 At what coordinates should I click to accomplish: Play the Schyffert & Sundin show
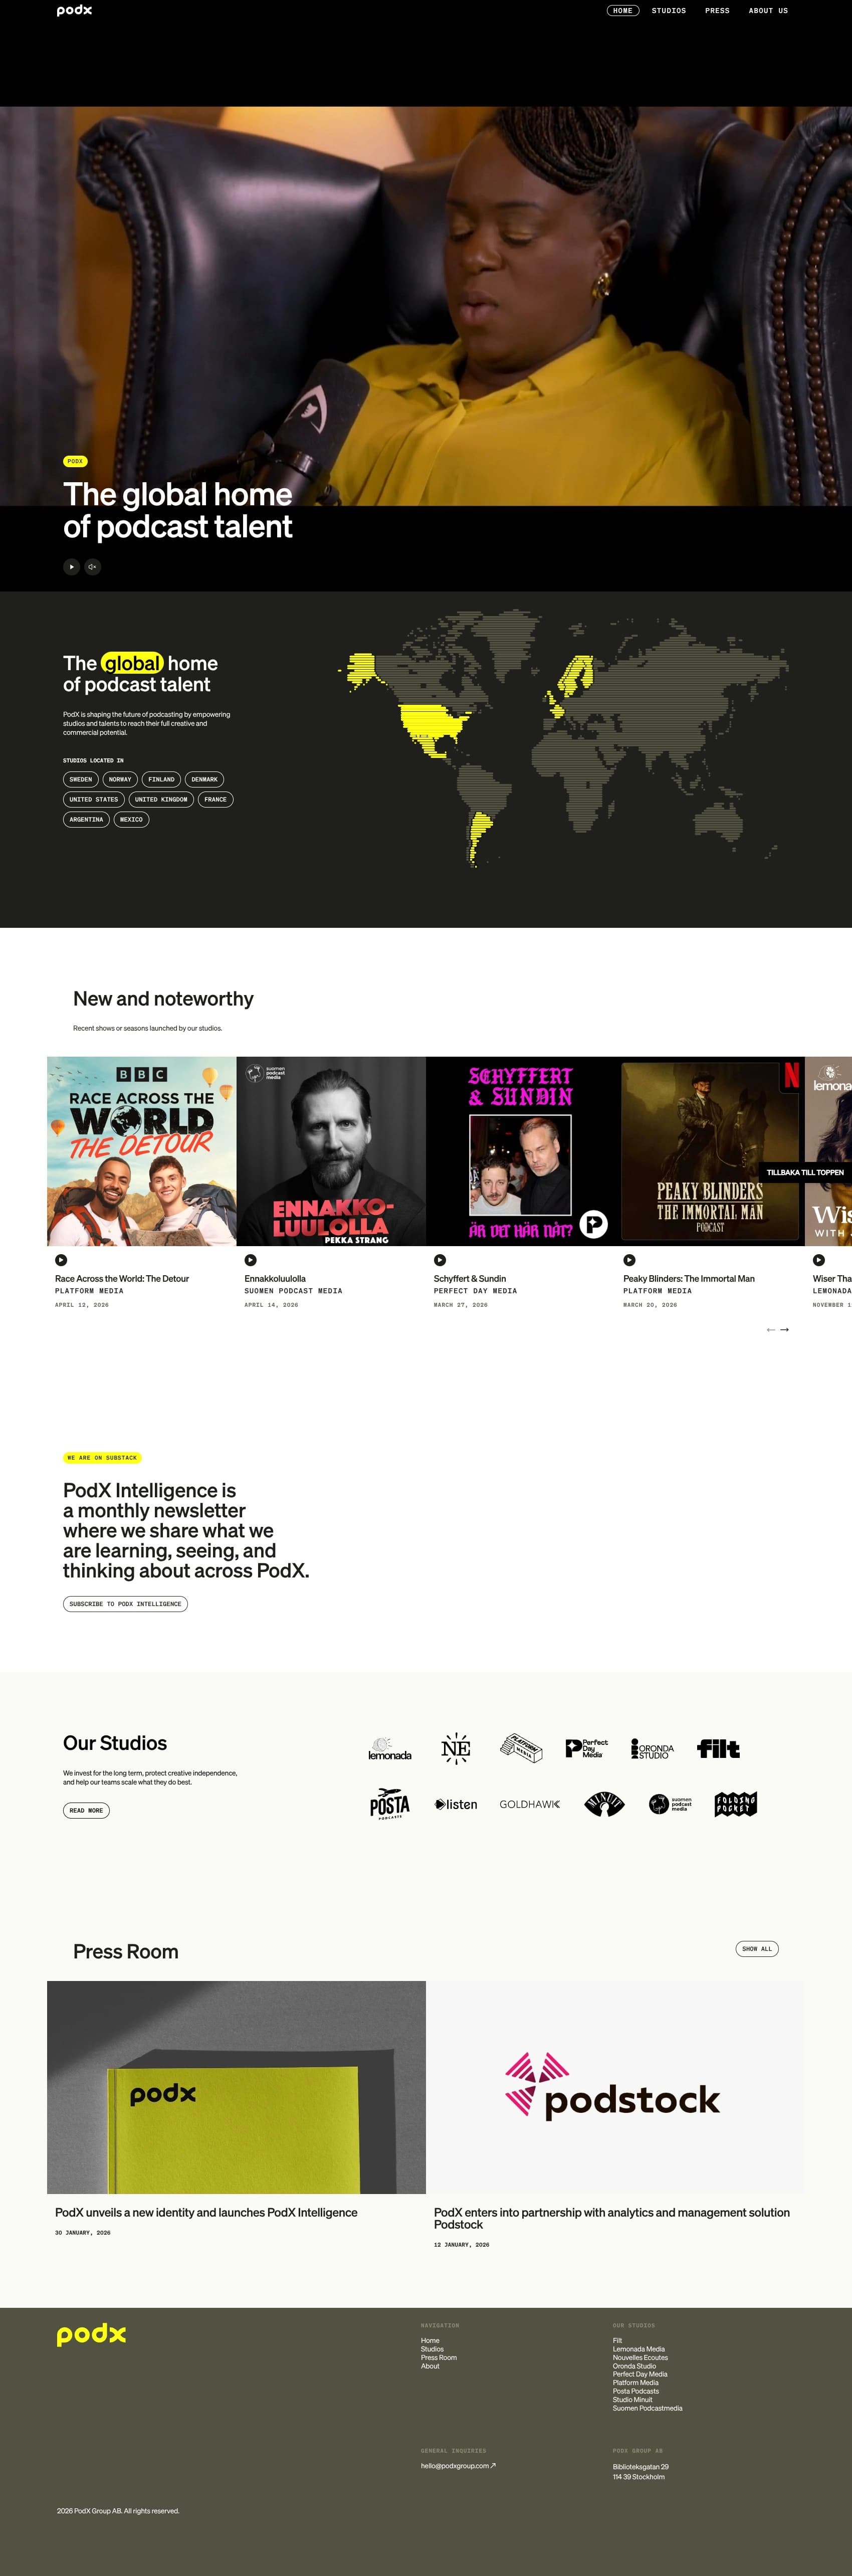pyautogui.click(x=440, y=1260)
